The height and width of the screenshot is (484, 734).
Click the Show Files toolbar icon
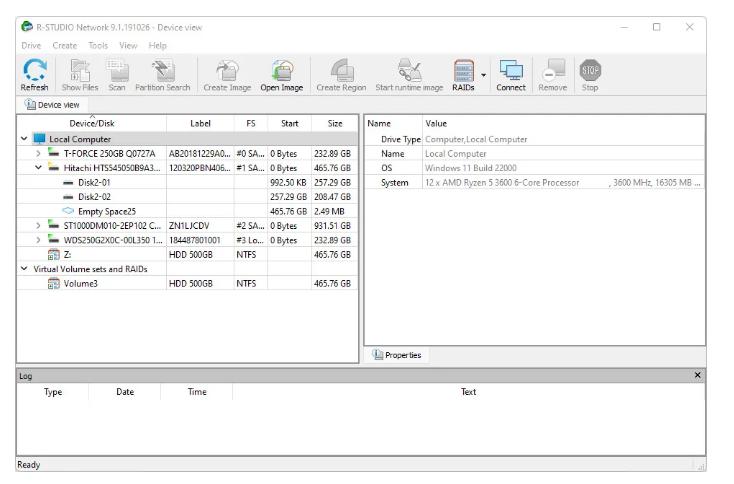click(79, 72)
